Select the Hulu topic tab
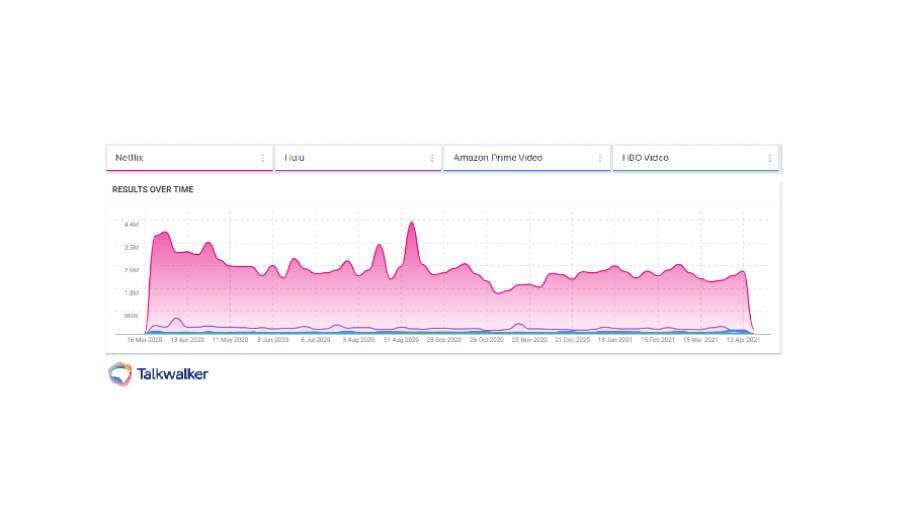This screenshot has height=518, width=920. pyautogui.click(x=358, y=158)
